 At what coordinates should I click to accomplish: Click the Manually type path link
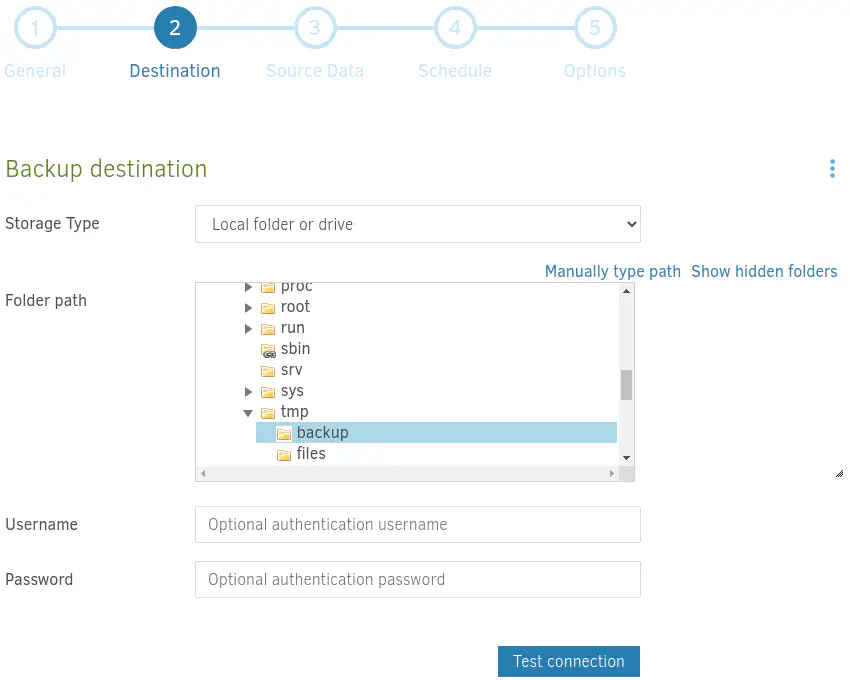[612, 271]
